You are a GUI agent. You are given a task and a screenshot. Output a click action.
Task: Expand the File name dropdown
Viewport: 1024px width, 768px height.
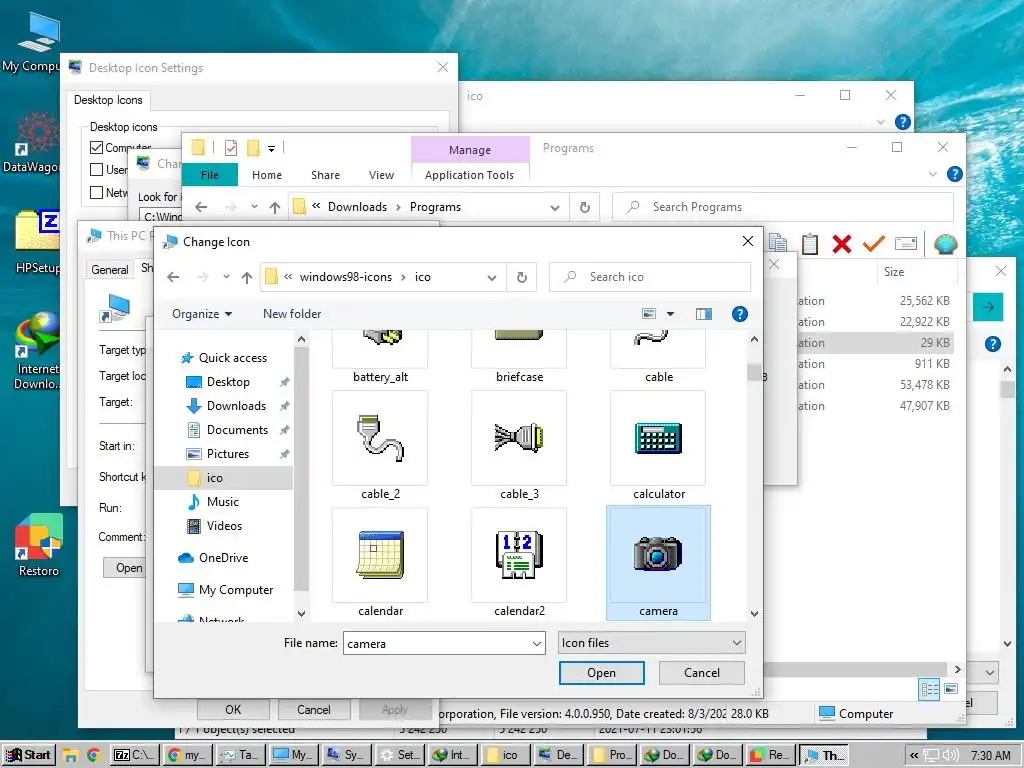click(x=536, y=643)
